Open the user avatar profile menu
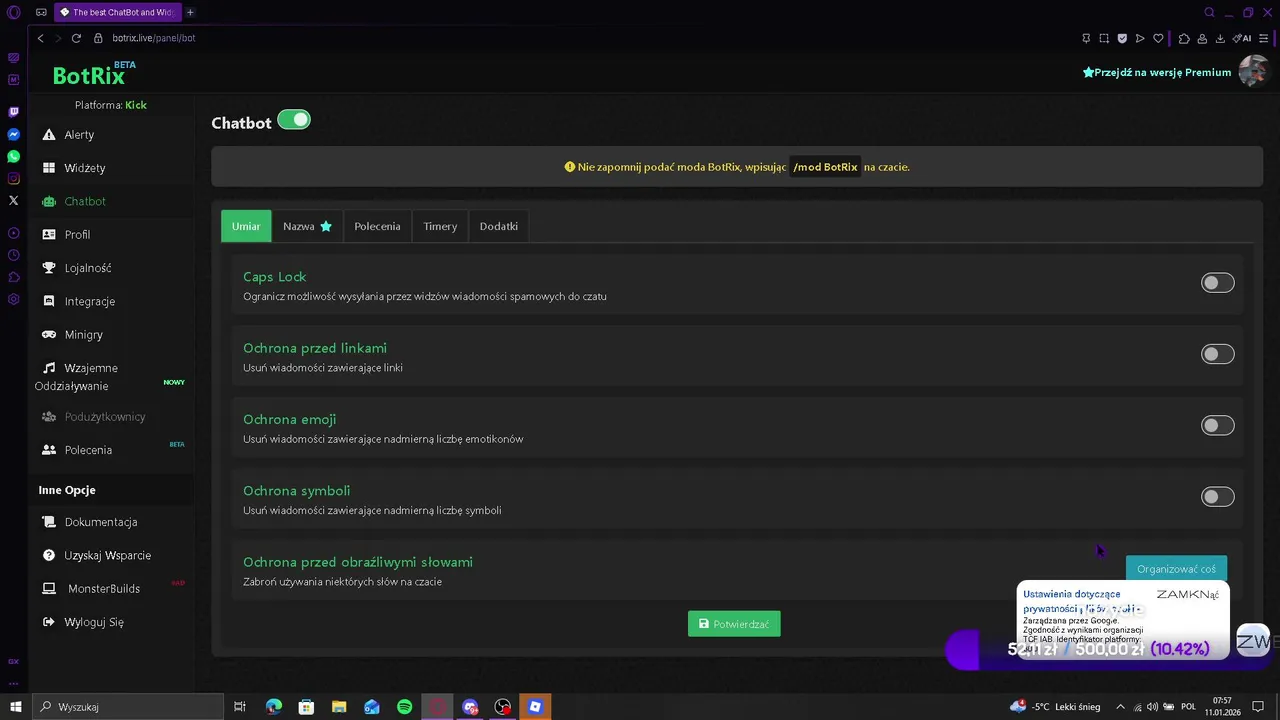This screenshot has height=720, width=1280. point(1252,71)
